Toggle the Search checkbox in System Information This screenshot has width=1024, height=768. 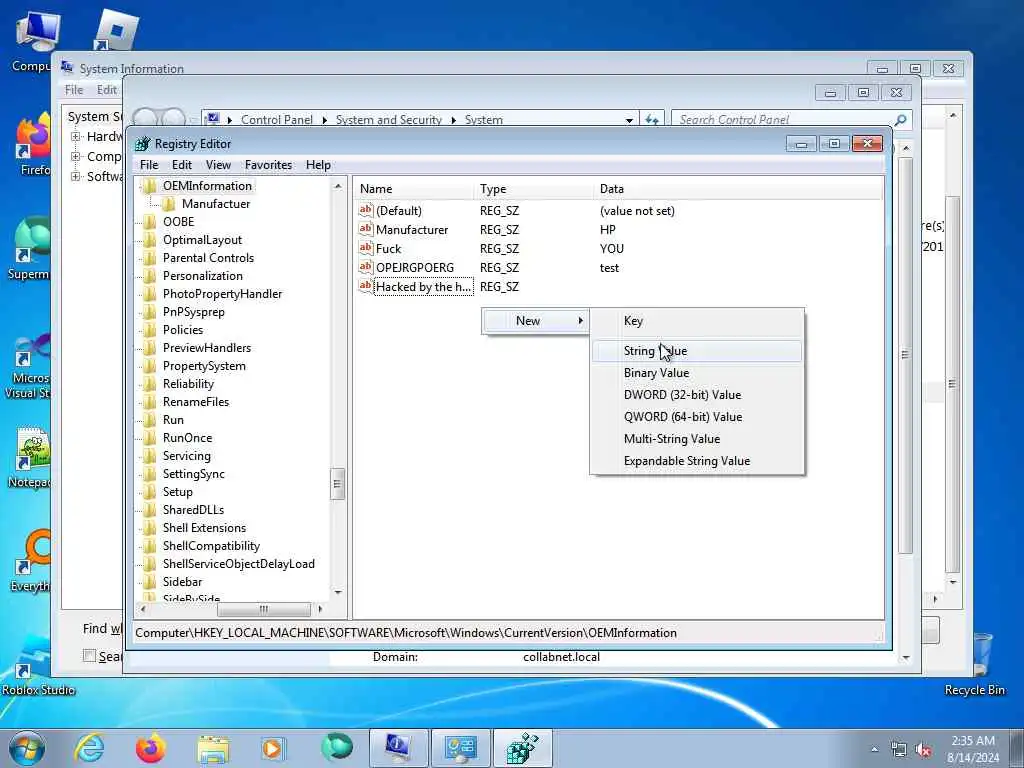click(89, 656)
